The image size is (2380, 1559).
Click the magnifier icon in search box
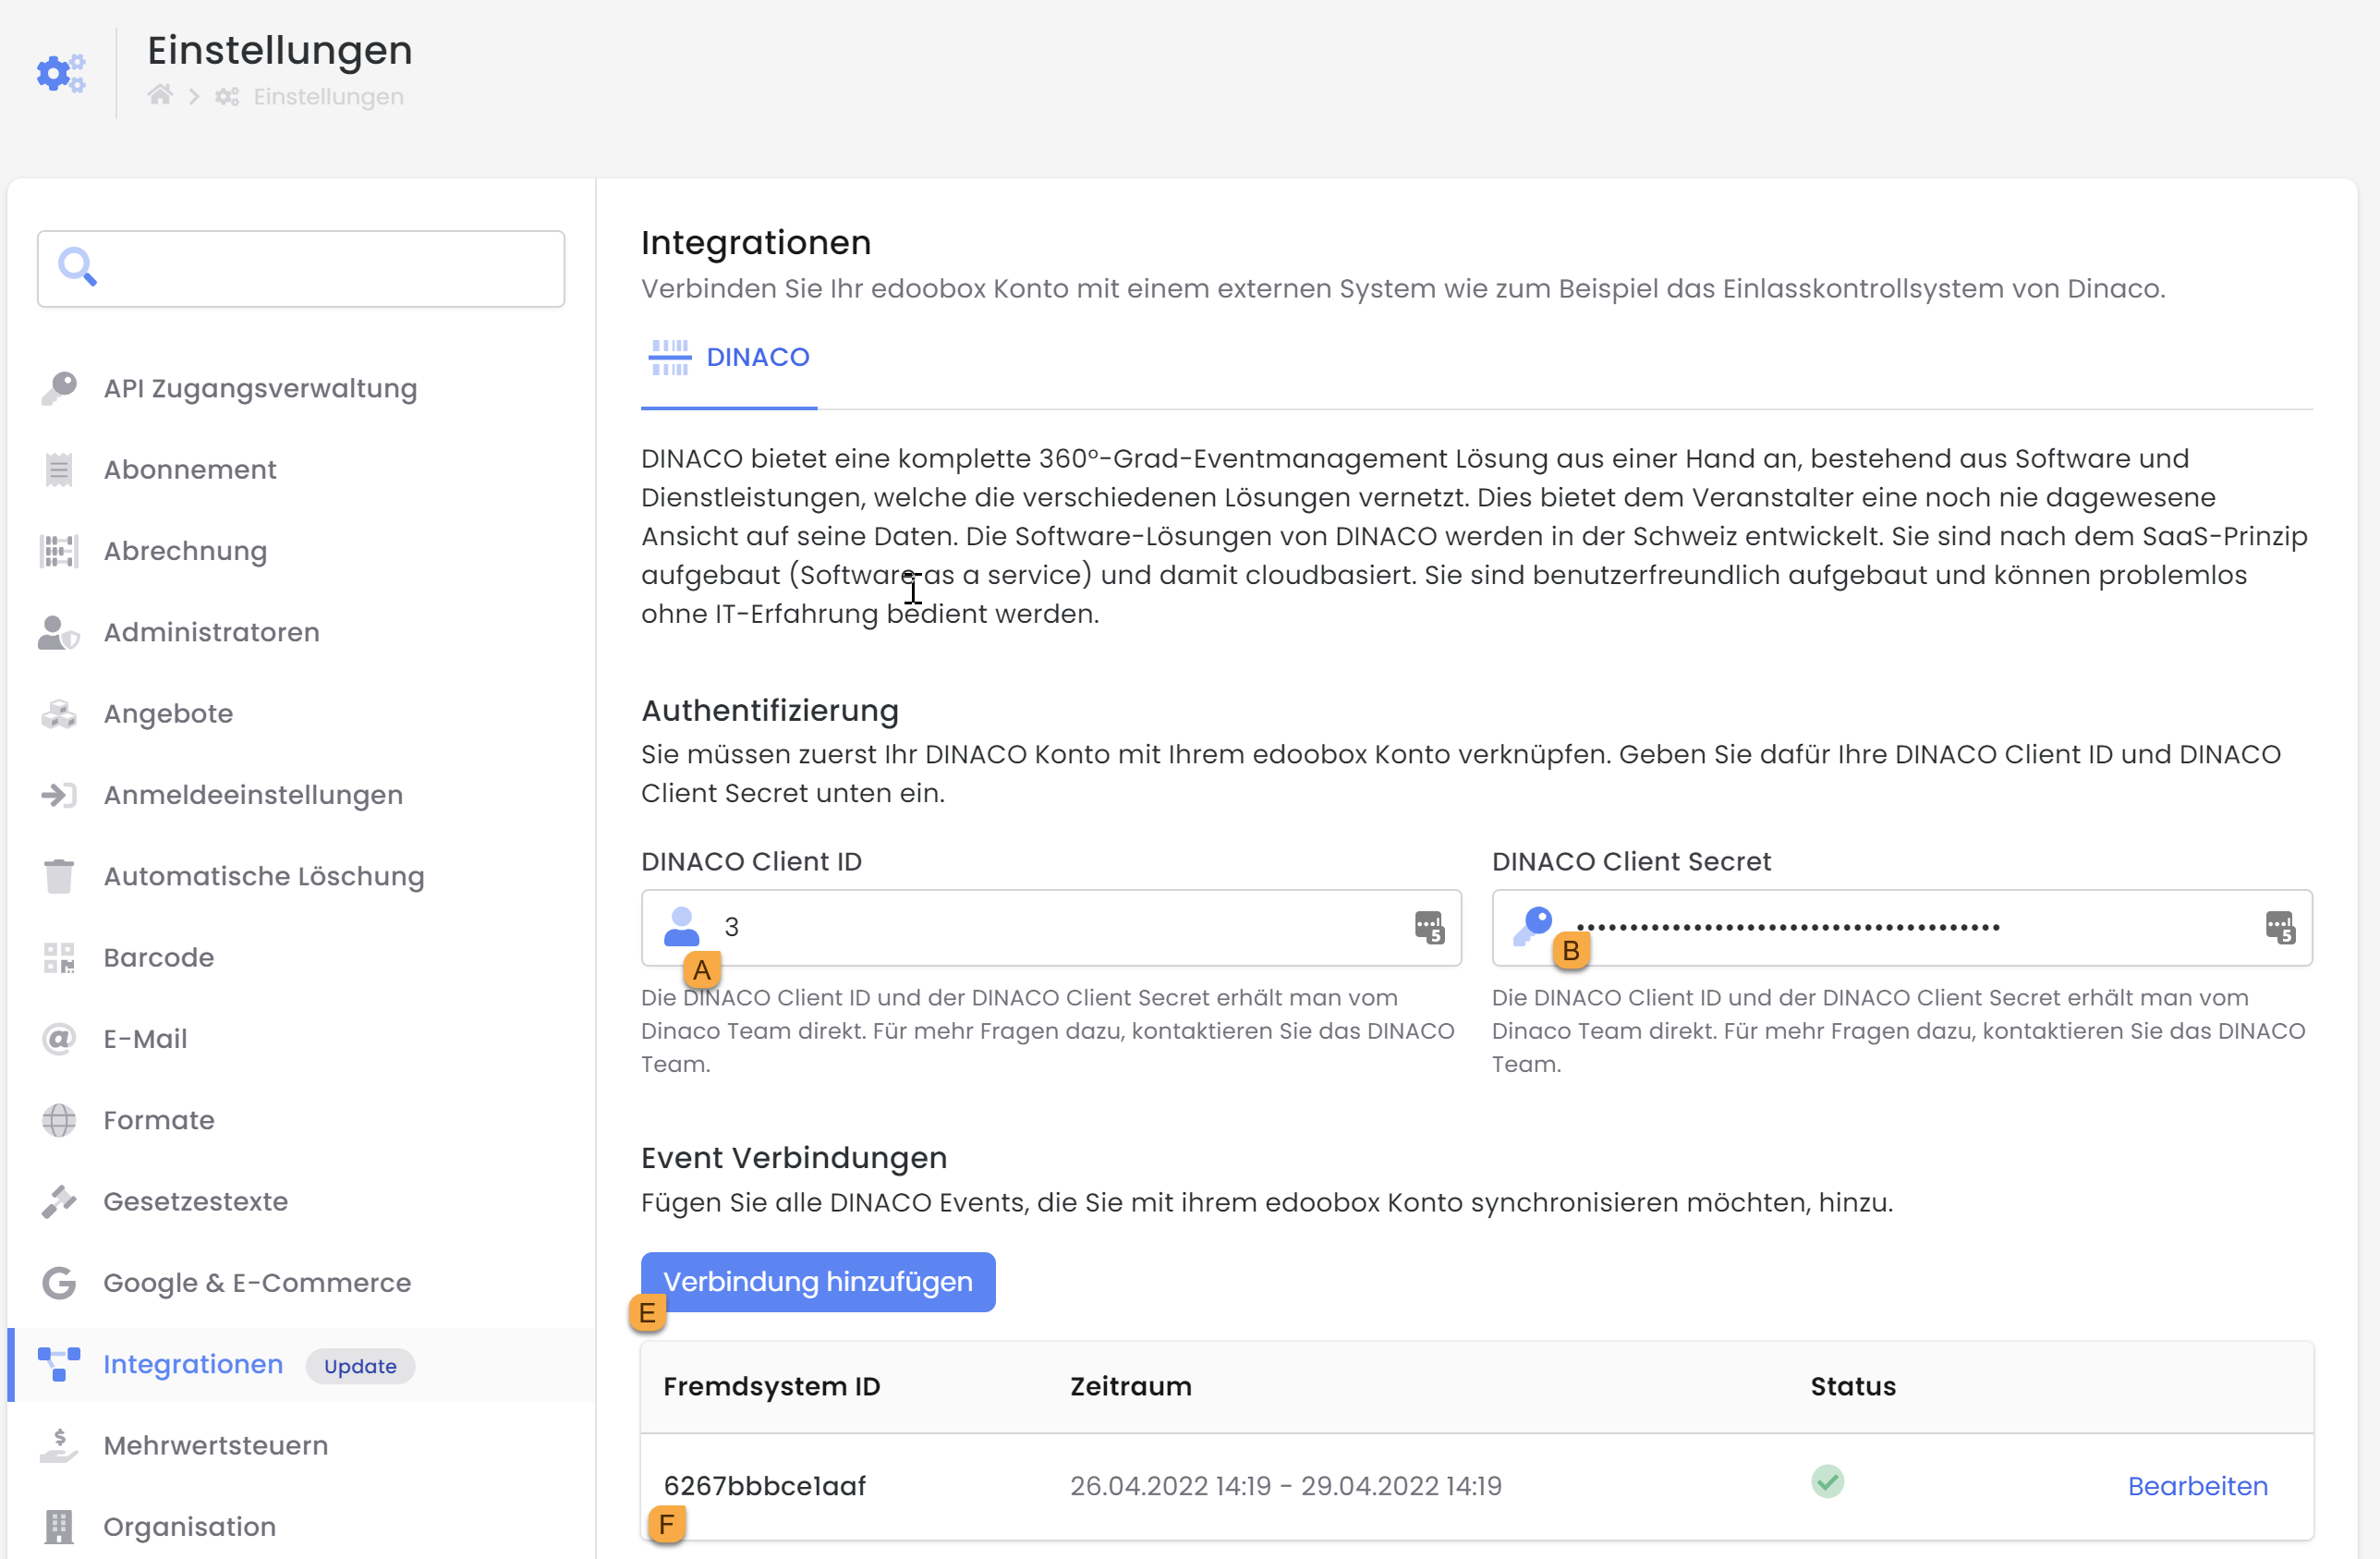(x=77, y=267)
